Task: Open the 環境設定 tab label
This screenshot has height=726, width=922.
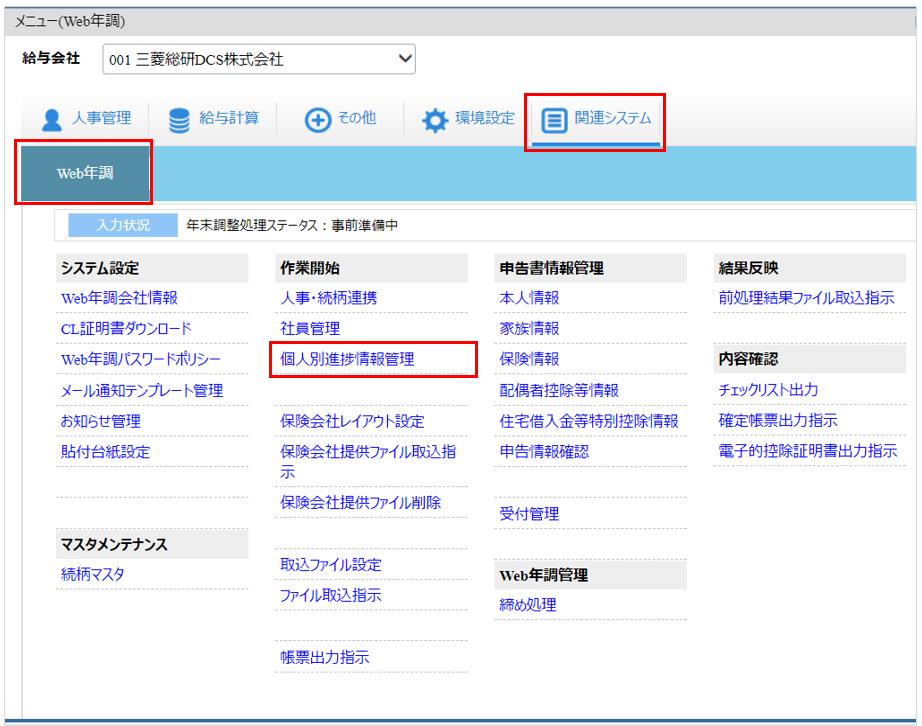Action: tap(485, 118)
